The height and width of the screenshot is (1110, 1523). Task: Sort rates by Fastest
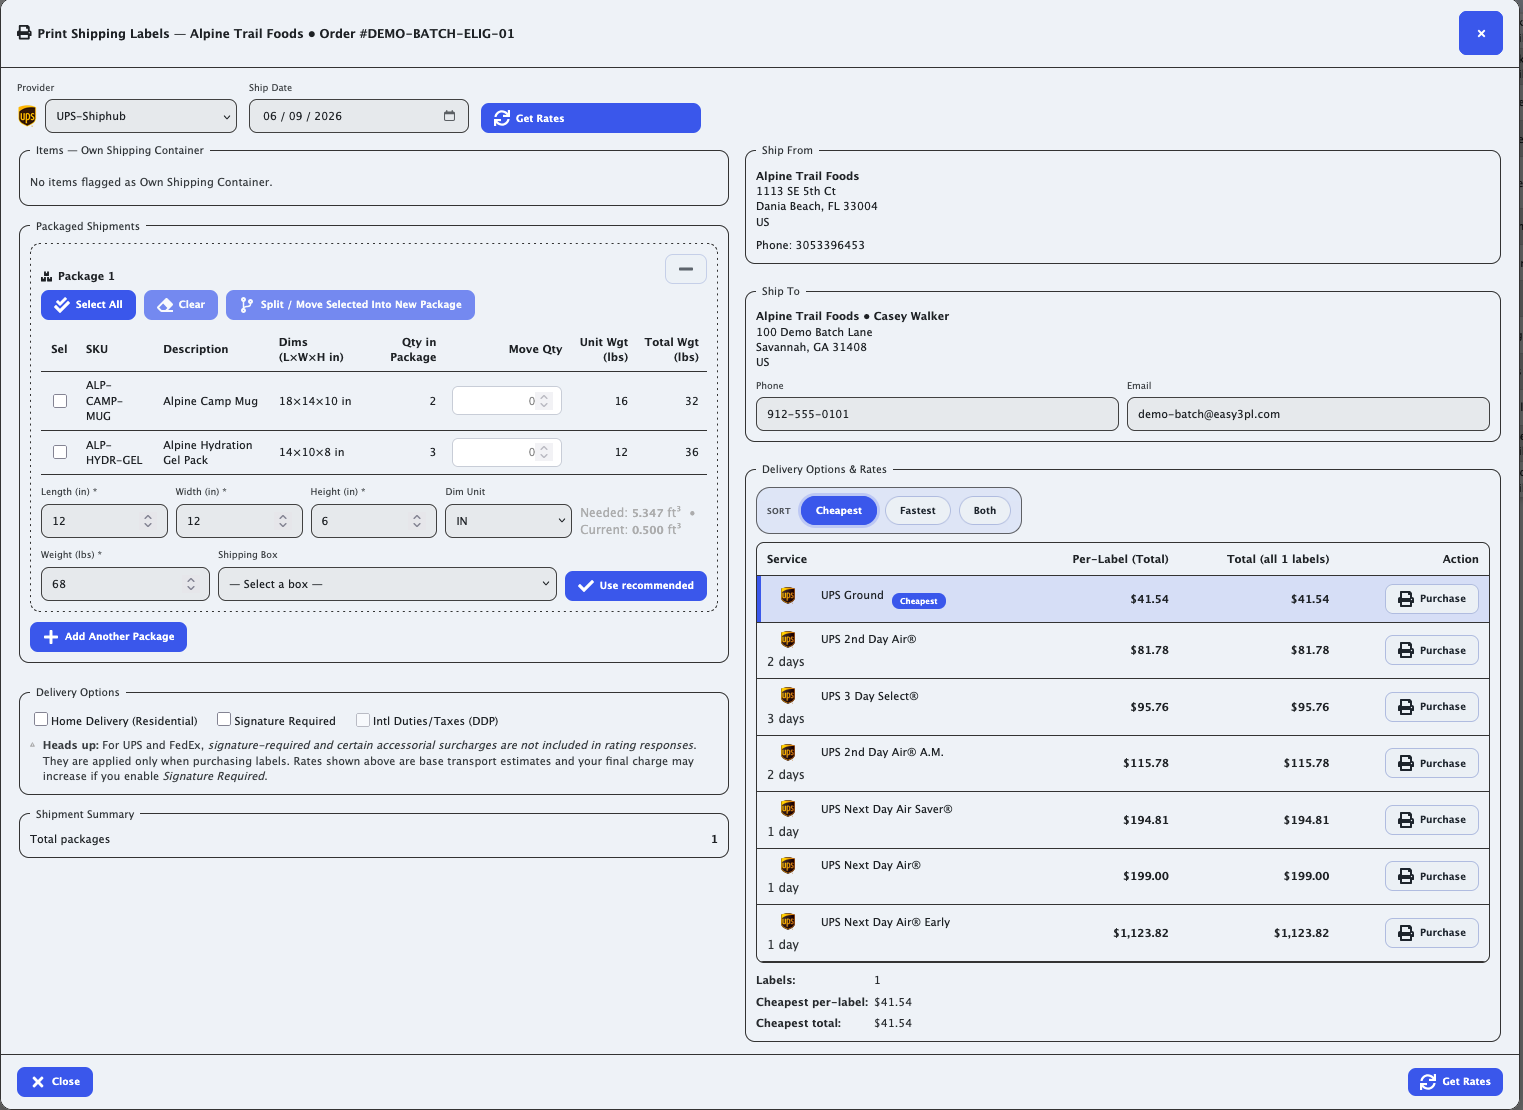(x=917, y=510)
